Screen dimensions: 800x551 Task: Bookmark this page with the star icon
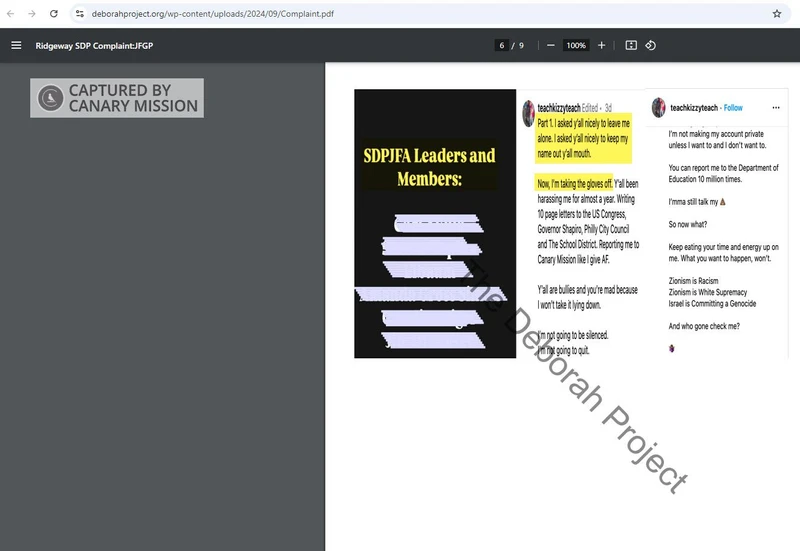click(777, 14)
